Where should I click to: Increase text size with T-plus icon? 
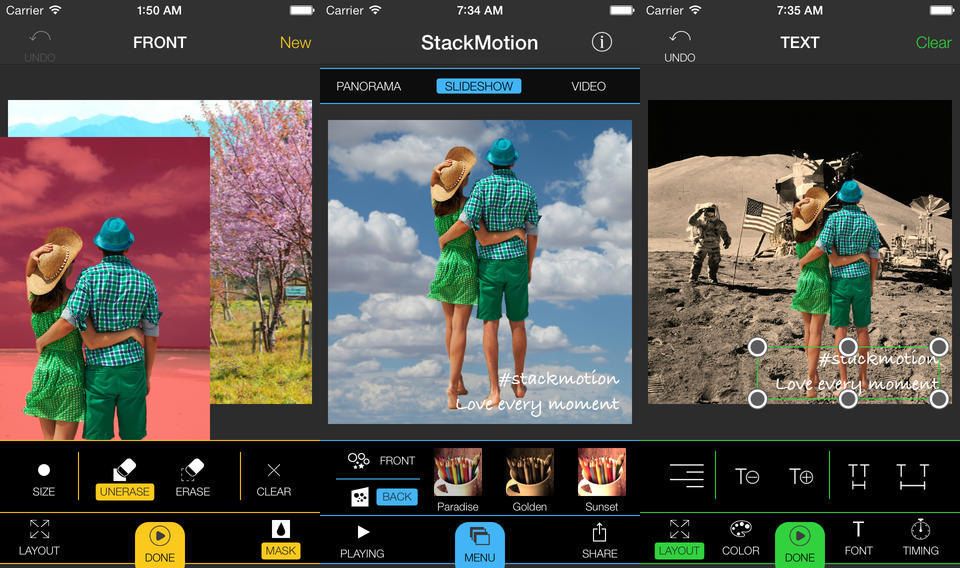pyautogui.click(x=801, y=476)
